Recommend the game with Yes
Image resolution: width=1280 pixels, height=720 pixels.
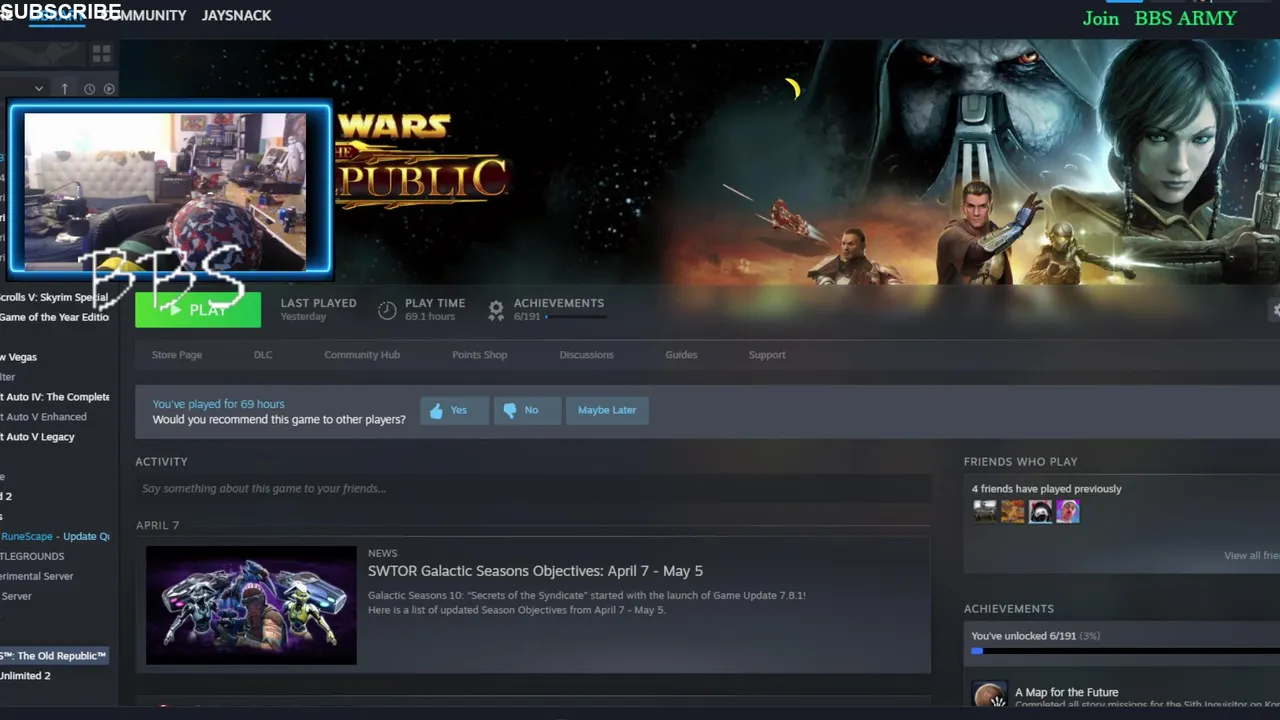pos(455,410)
